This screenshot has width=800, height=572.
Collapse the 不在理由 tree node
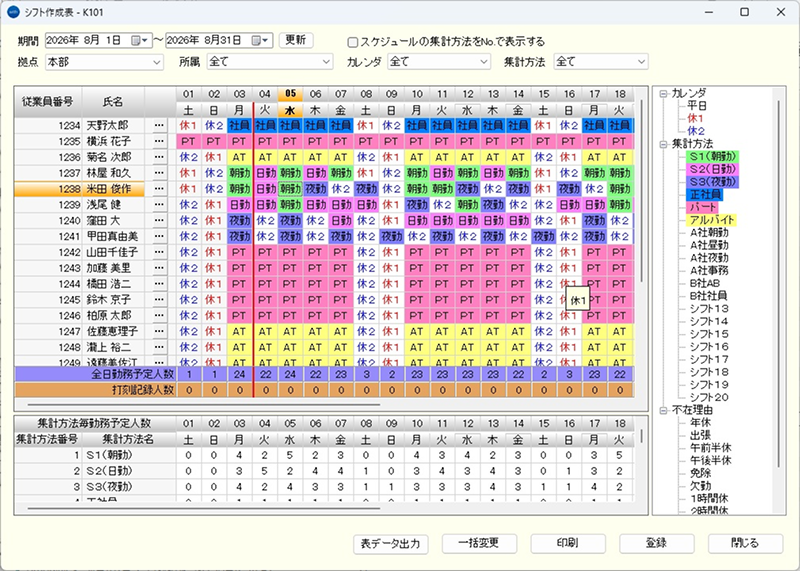663,410
